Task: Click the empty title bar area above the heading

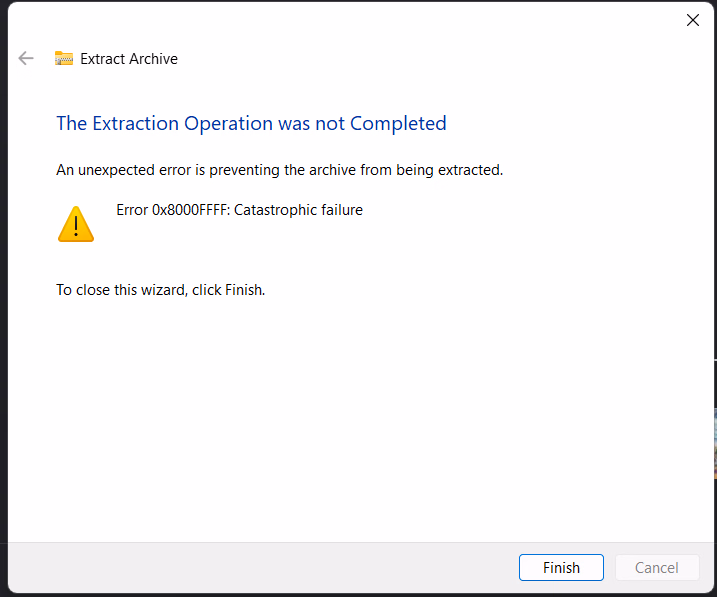Action: click(350, 20)
